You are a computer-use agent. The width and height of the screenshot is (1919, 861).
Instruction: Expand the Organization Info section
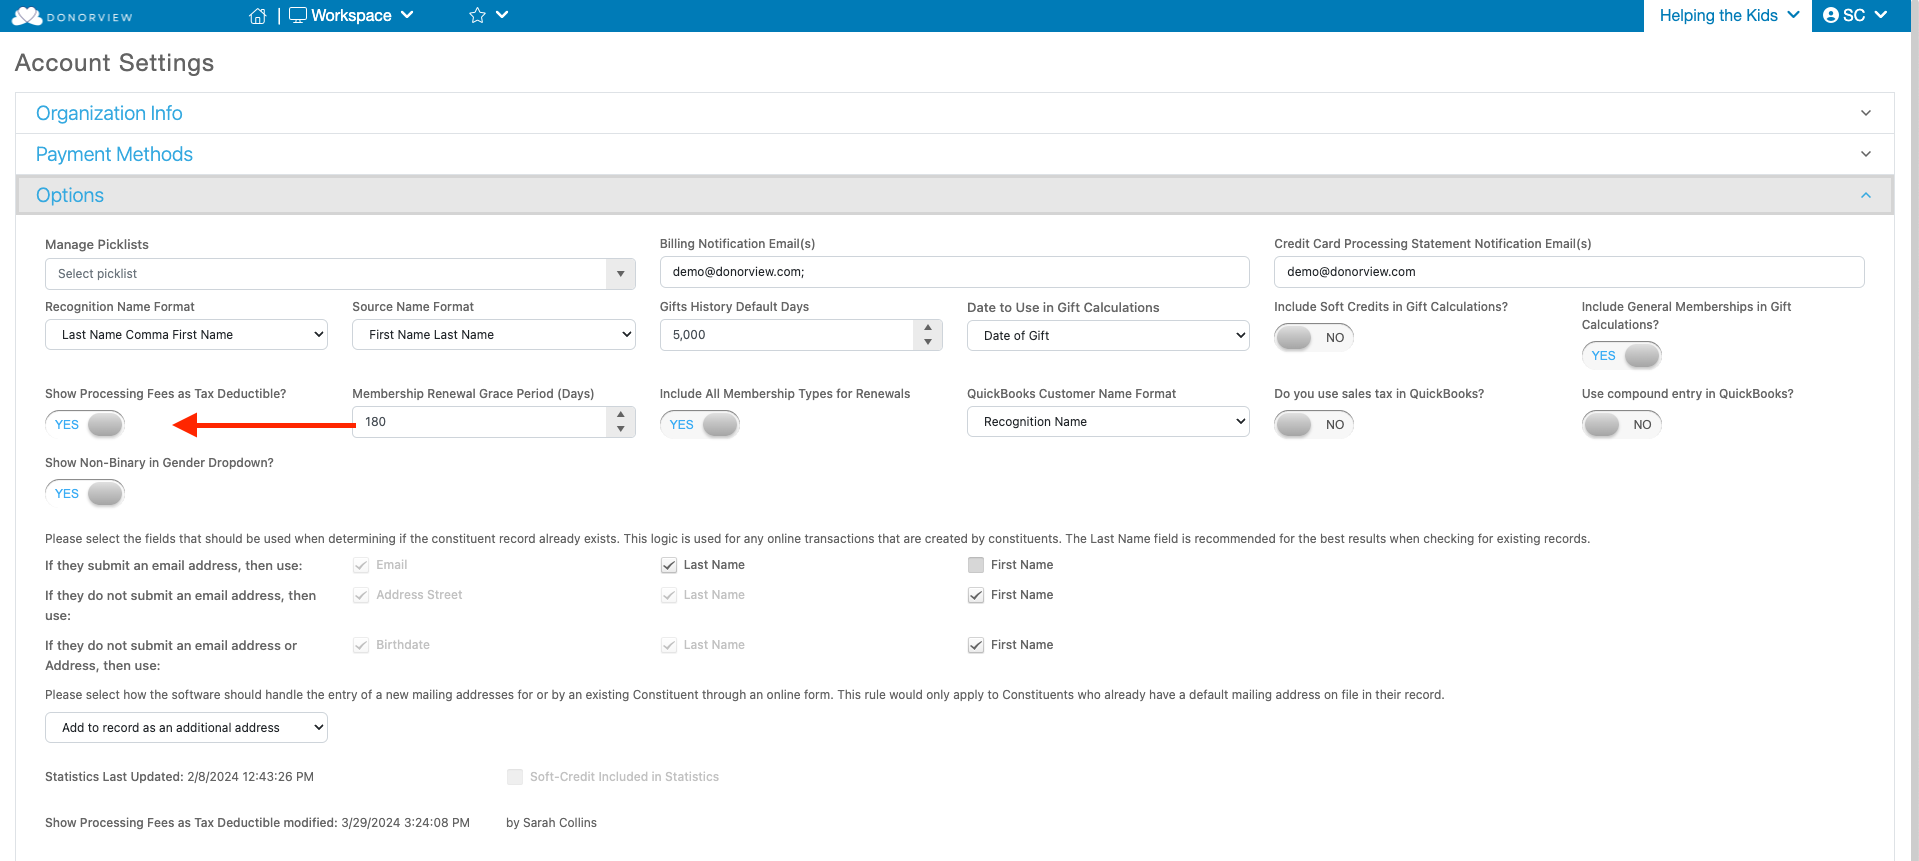pos(954,113)
